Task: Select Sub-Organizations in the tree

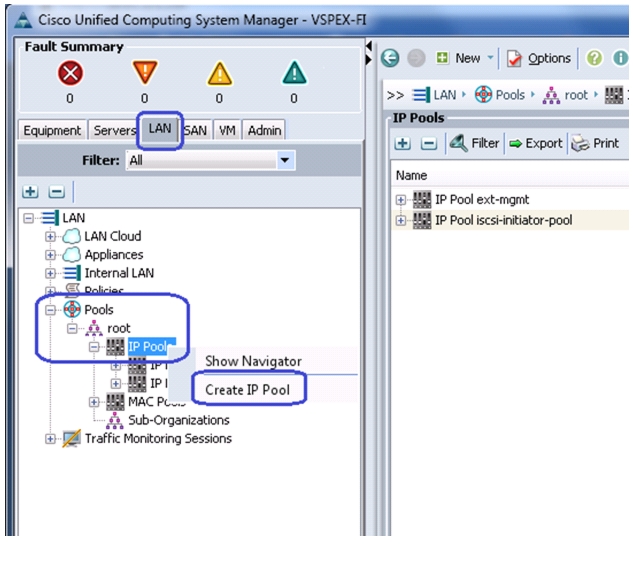Action: point(178,420)
